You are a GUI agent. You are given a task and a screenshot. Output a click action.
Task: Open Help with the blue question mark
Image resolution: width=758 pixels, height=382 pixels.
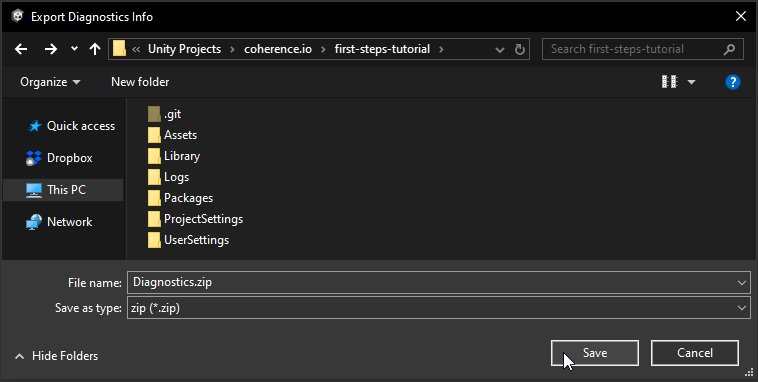point(733,82)
